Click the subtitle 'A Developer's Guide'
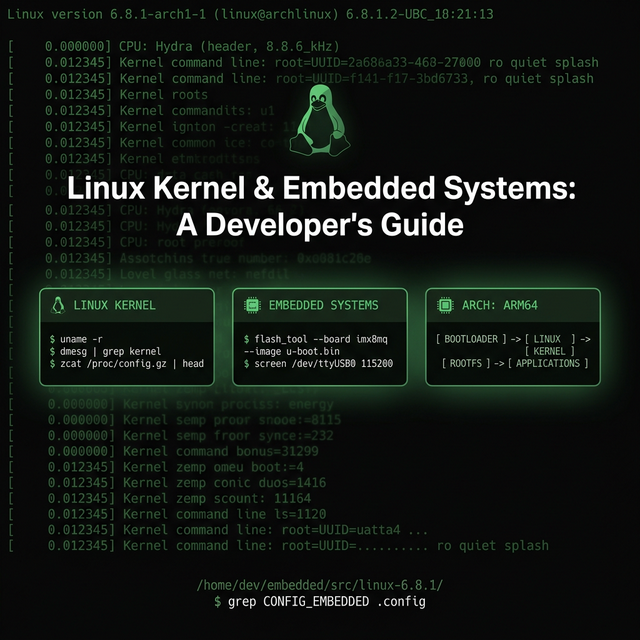Viewport: 640px width, 640px height. point(320,225)
